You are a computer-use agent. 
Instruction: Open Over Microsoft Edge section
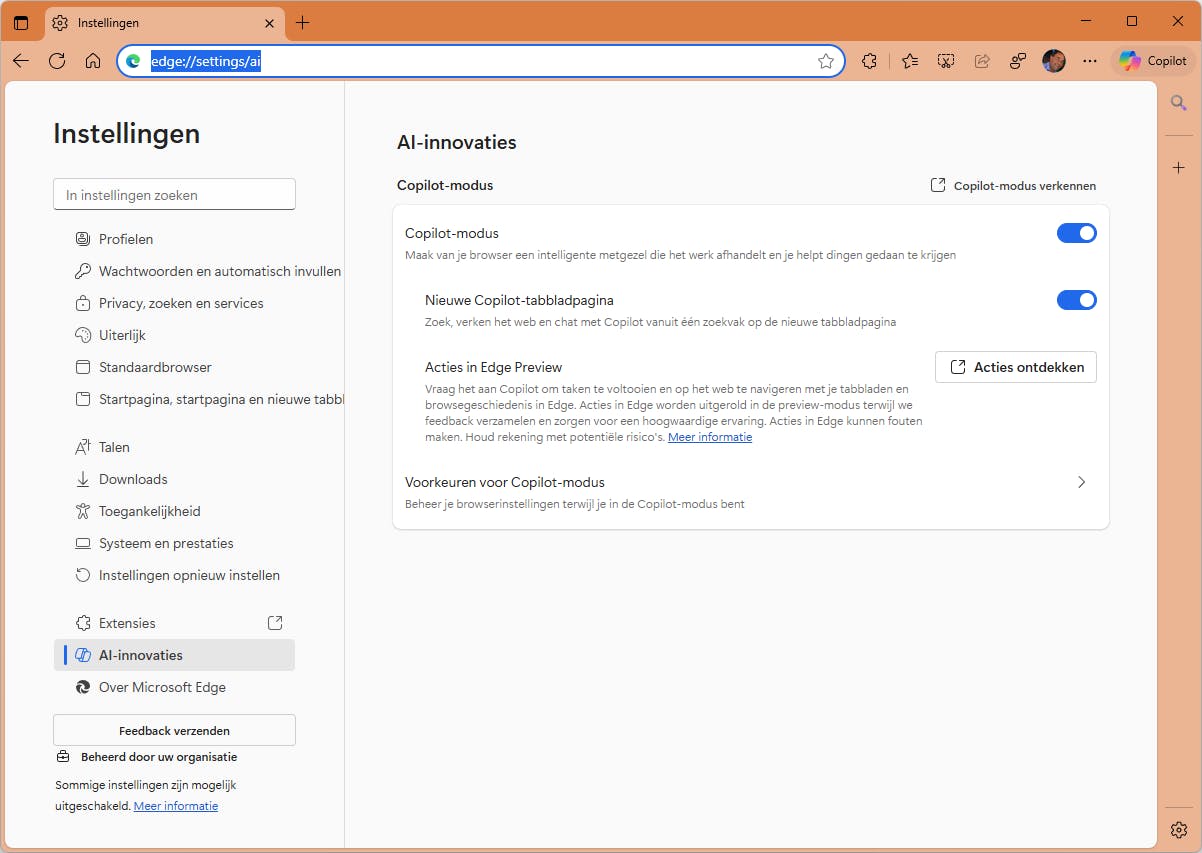click(174, 687)
